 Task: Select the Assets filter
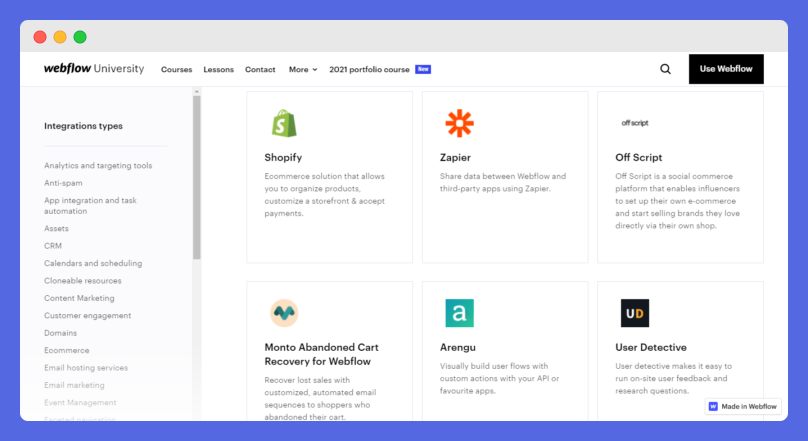(x=56, y=228)
